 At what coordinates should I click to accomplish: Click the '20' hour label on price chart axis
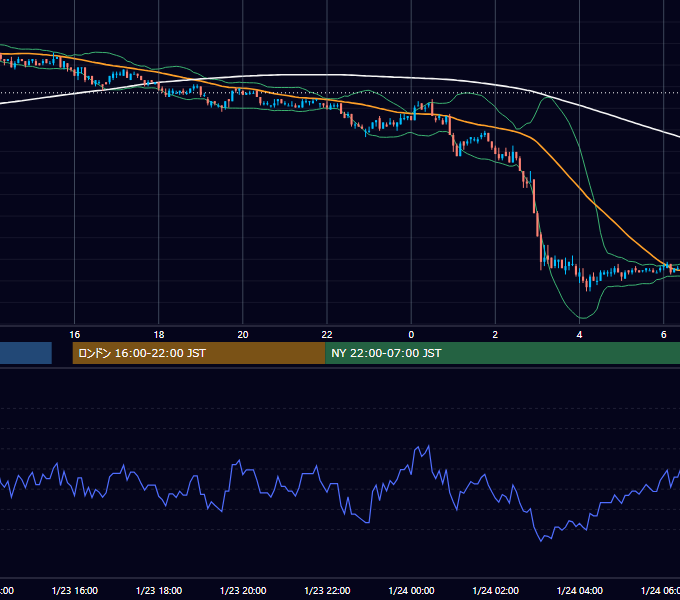(x=243, y=335)
